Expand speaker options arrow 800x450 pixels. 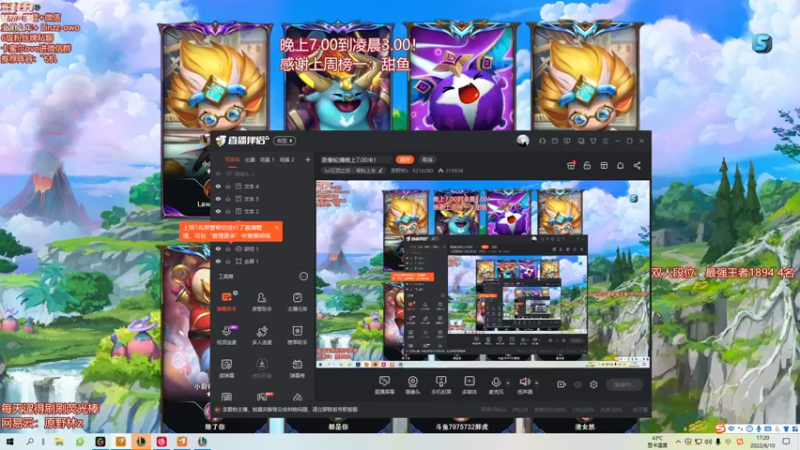(537, 383)
